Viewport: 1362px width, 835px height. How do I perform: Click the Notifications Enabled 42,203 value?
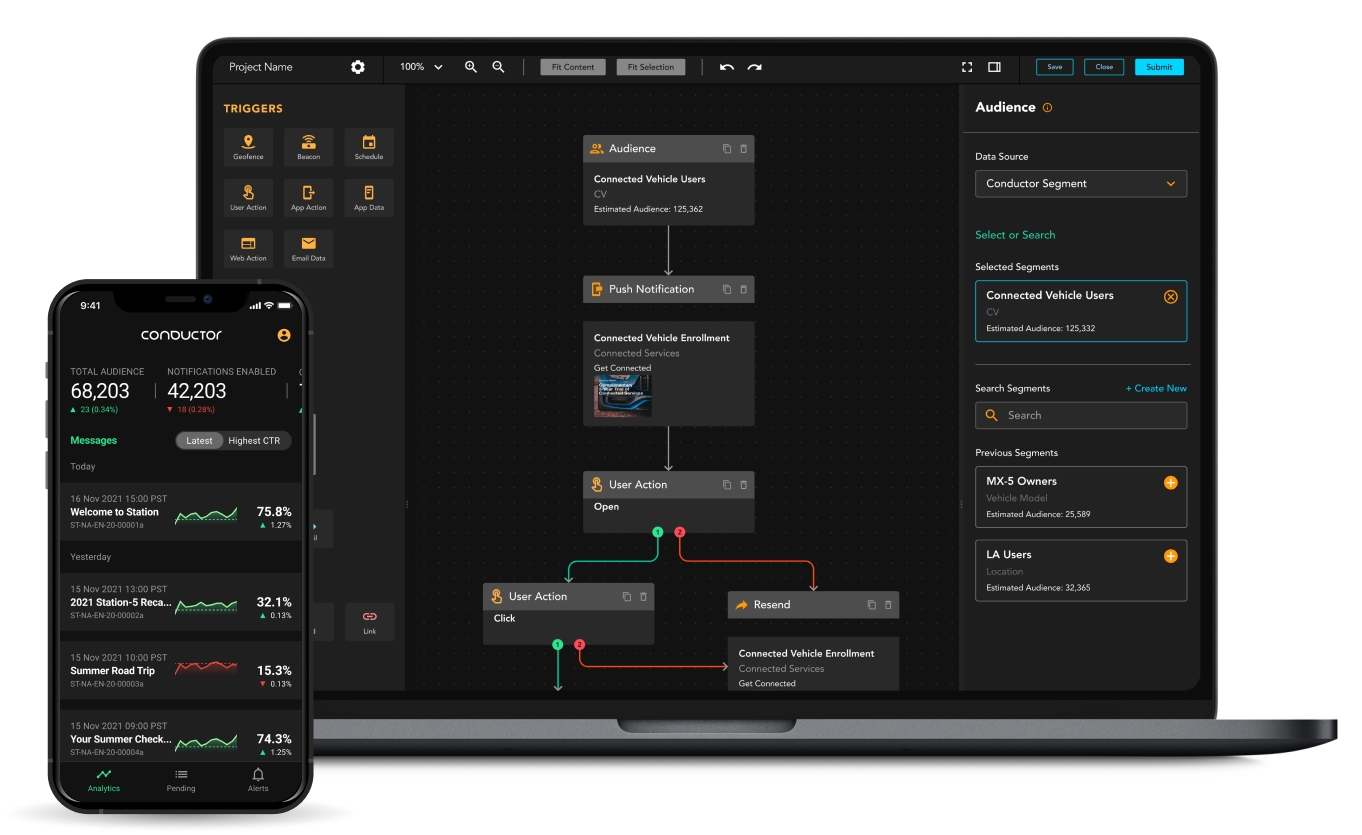click(x=197, y=391)
